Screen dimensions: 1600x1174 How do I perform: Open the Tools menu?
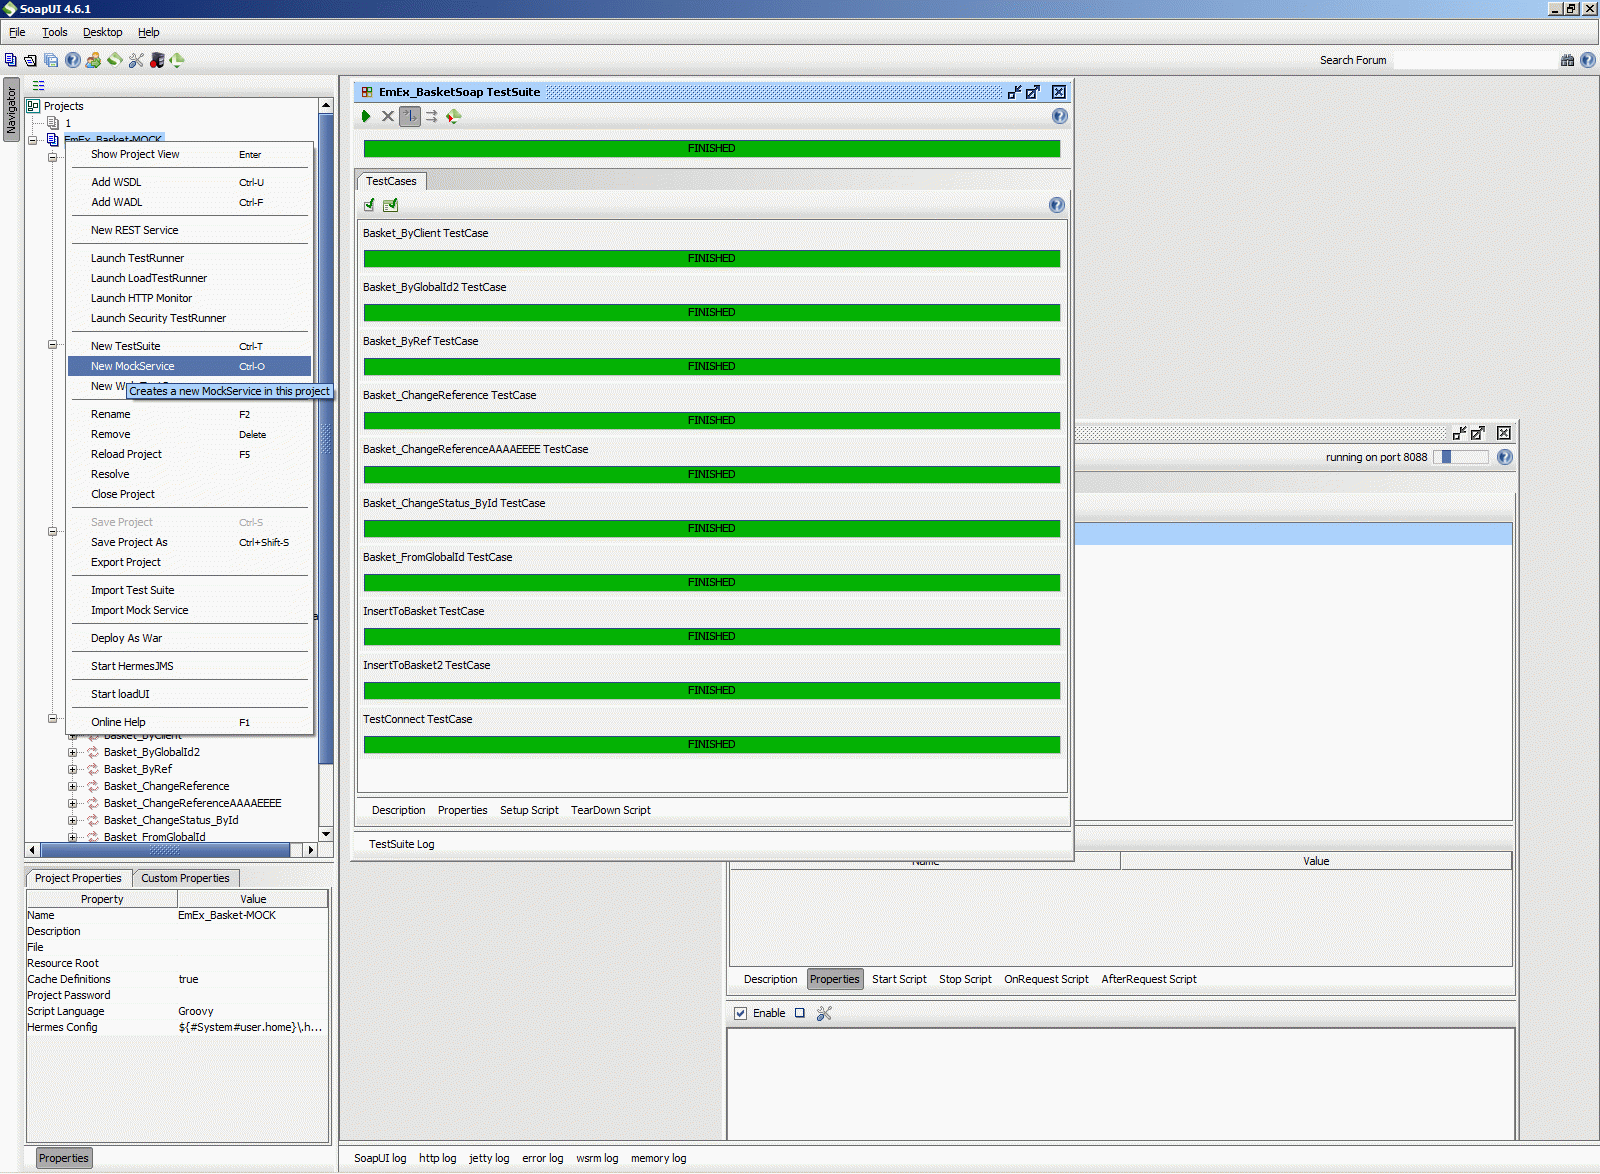tap(55, 32)
